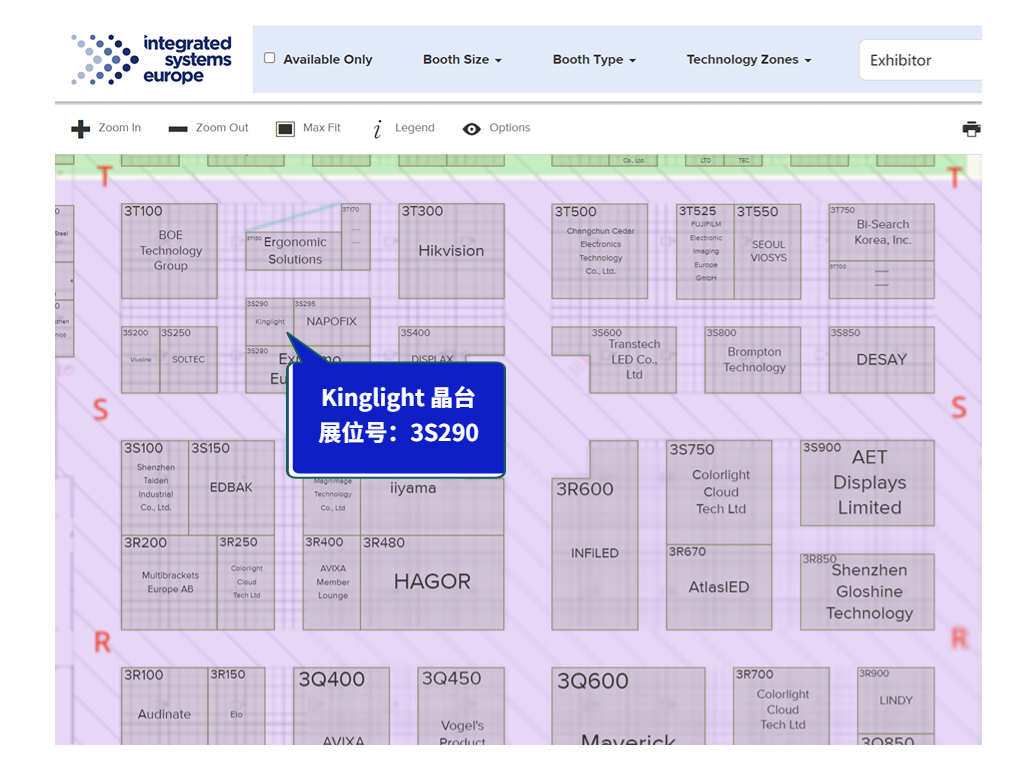This screenshot has height=768, width=1024.
Task: Click the NAPOFIX booth 3S295
Action: (331, 322)
